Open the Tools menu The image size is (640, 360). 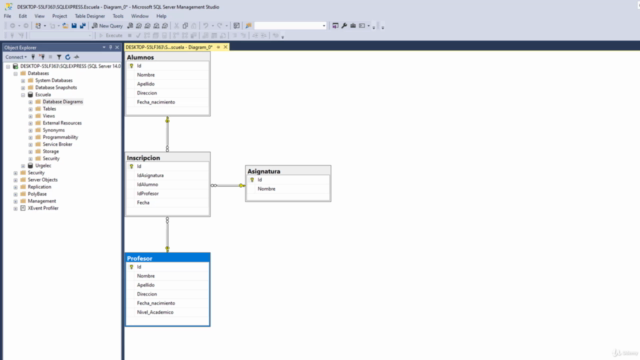118,16
